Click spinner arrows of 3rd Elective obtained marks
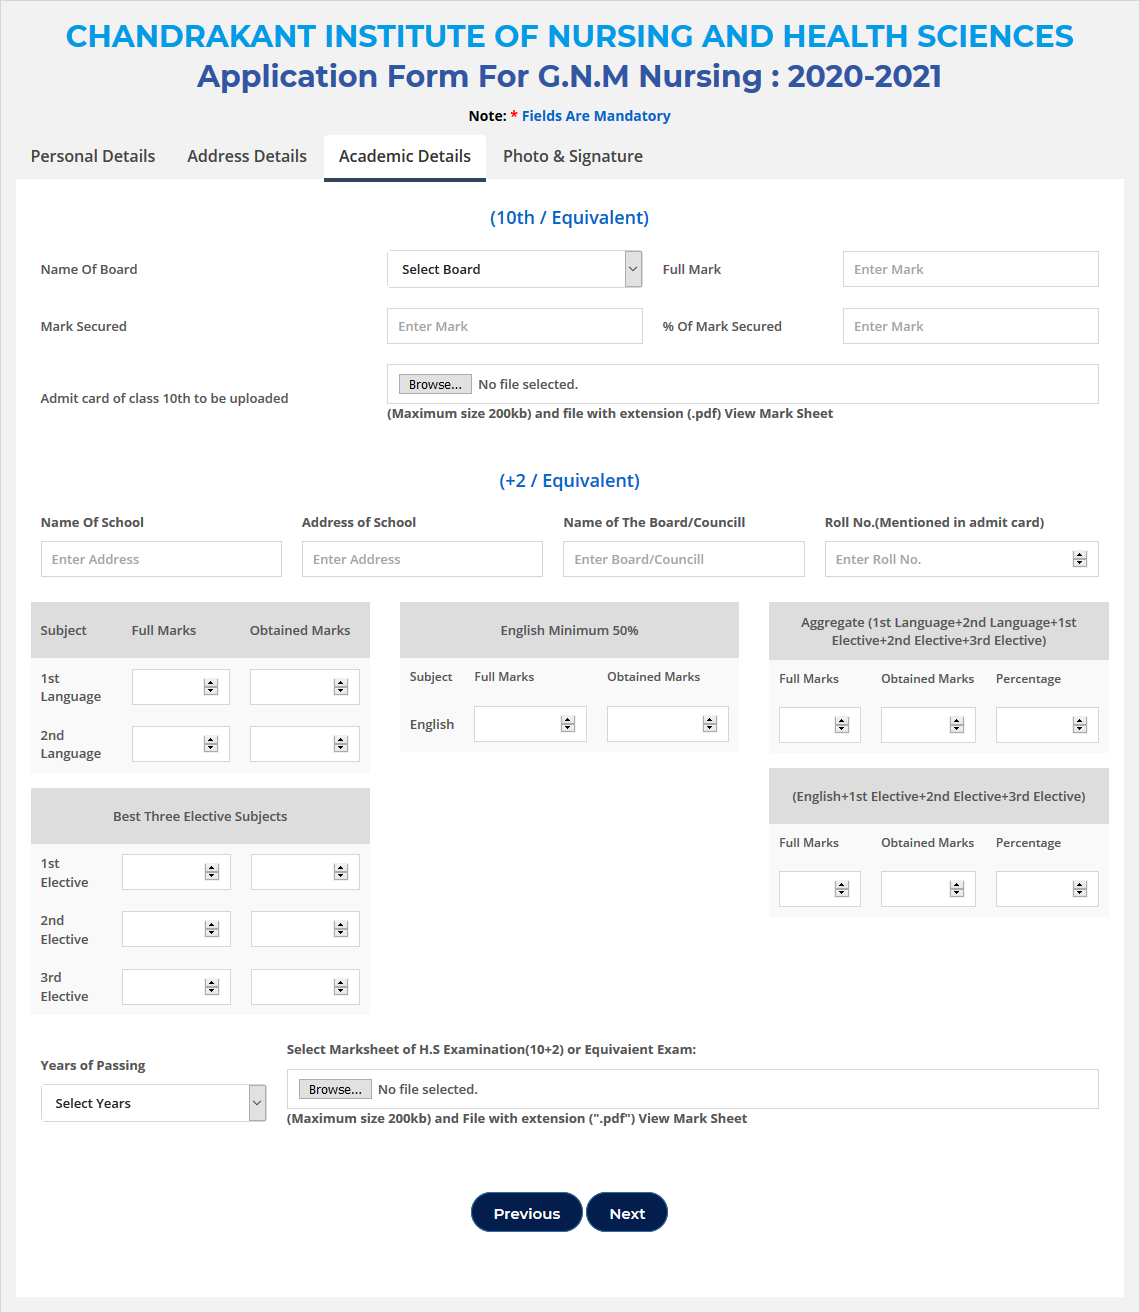 tap(341, 987)
